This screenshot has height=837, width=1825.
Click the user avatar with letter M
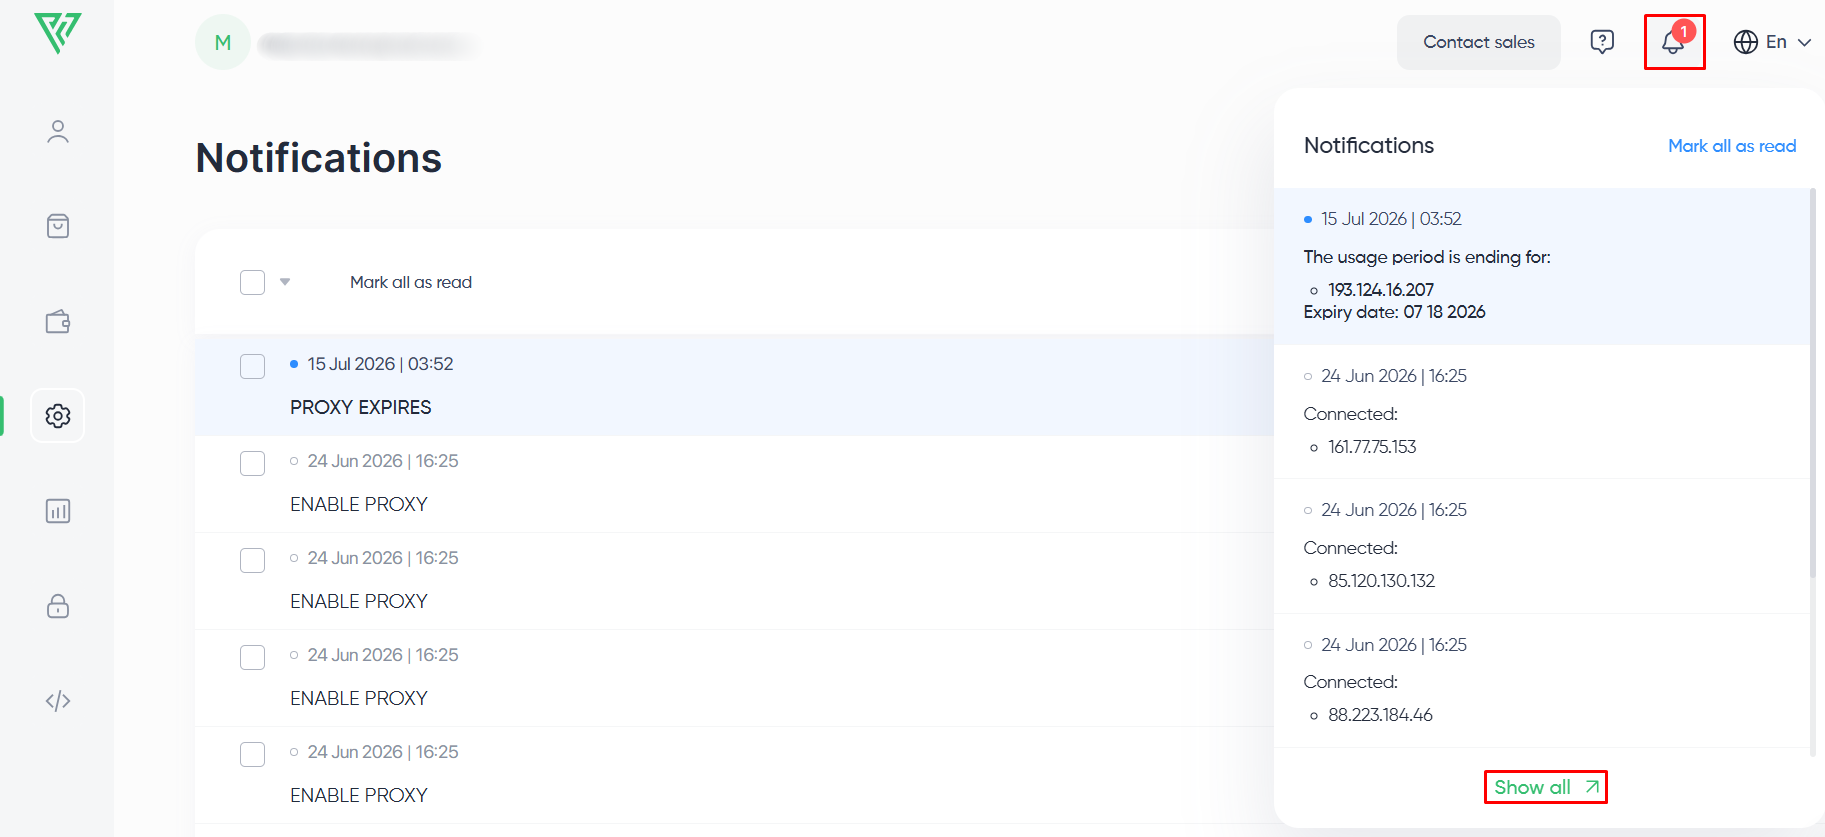pos(223,42)
